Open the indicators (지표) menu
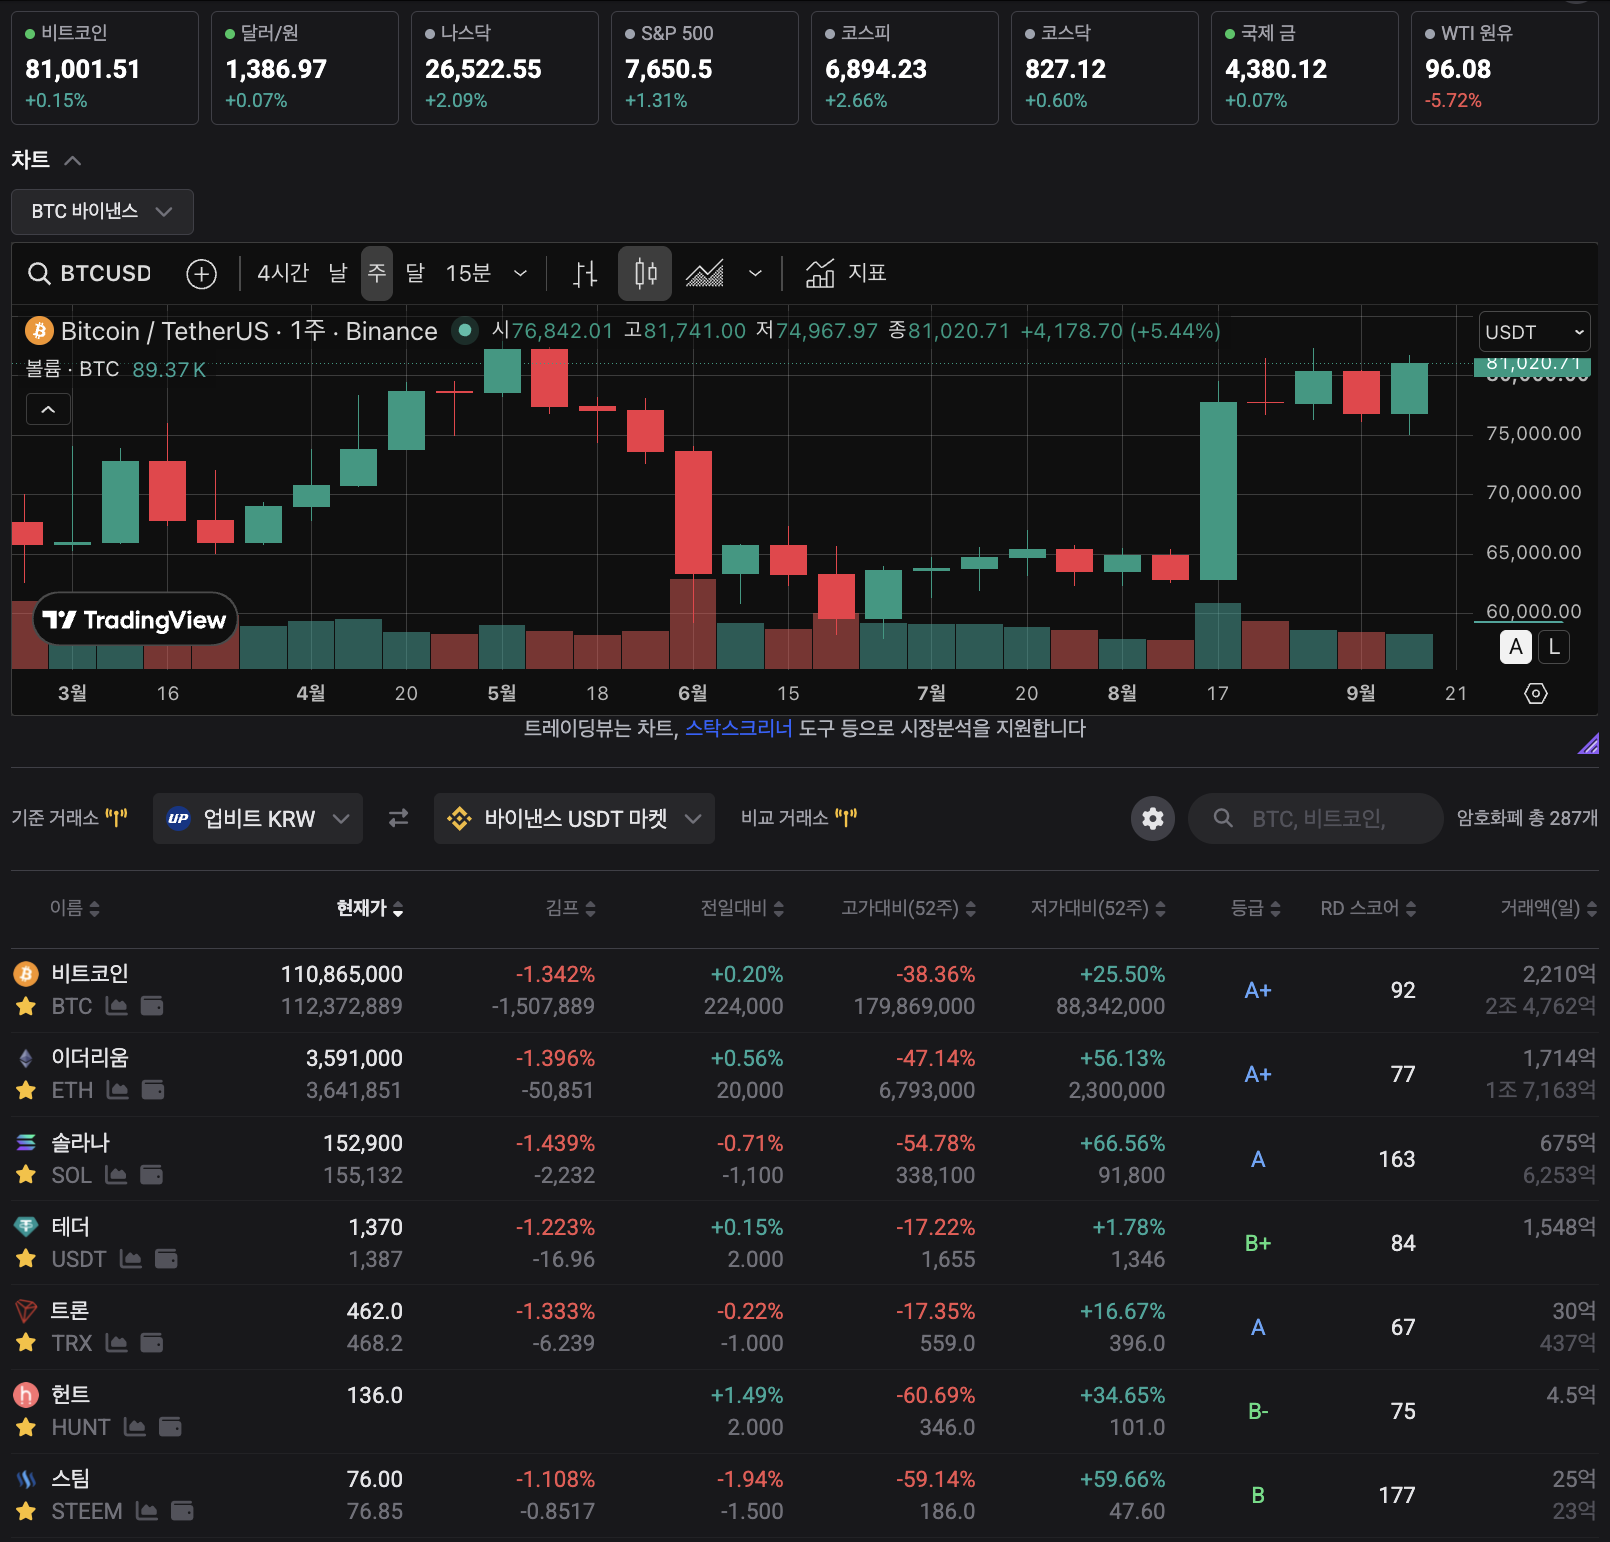Screen dimensions: 1610x1542 click(x=846, y=273)
